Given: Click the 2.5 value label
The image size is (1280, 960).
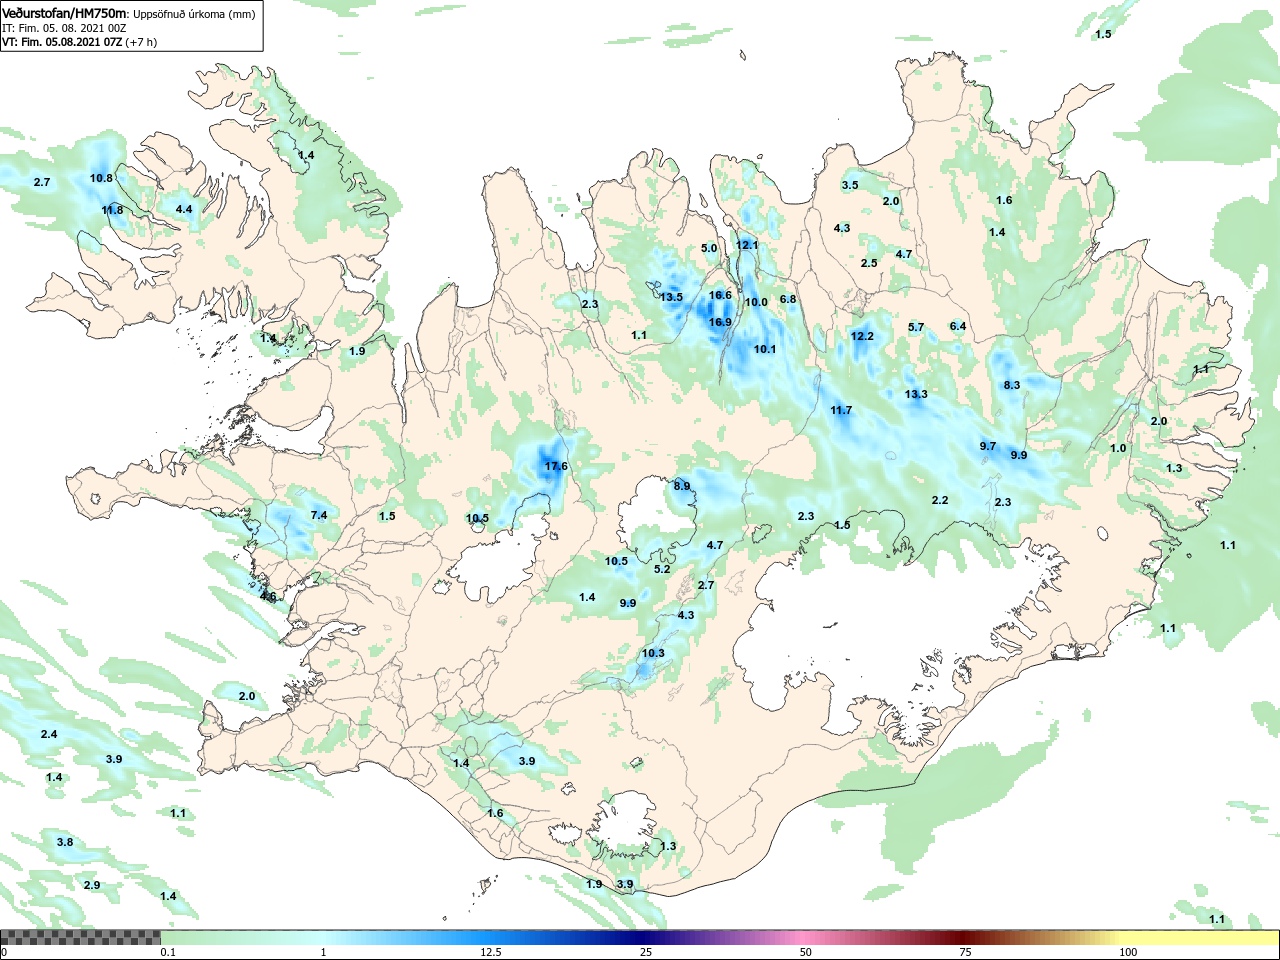Looking at the screenshot, I should pos(869,263).
